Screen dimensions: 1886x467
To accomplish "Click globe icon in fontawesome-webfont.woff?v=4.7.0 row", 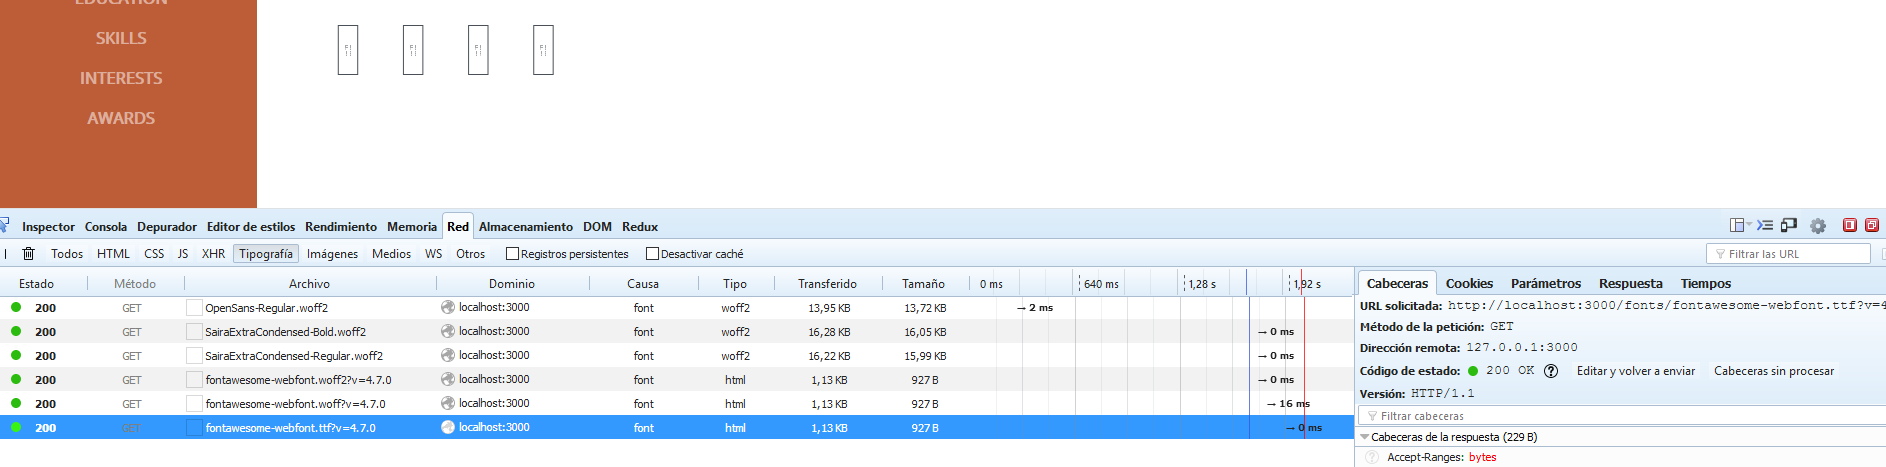I will (x=448, y=403).
